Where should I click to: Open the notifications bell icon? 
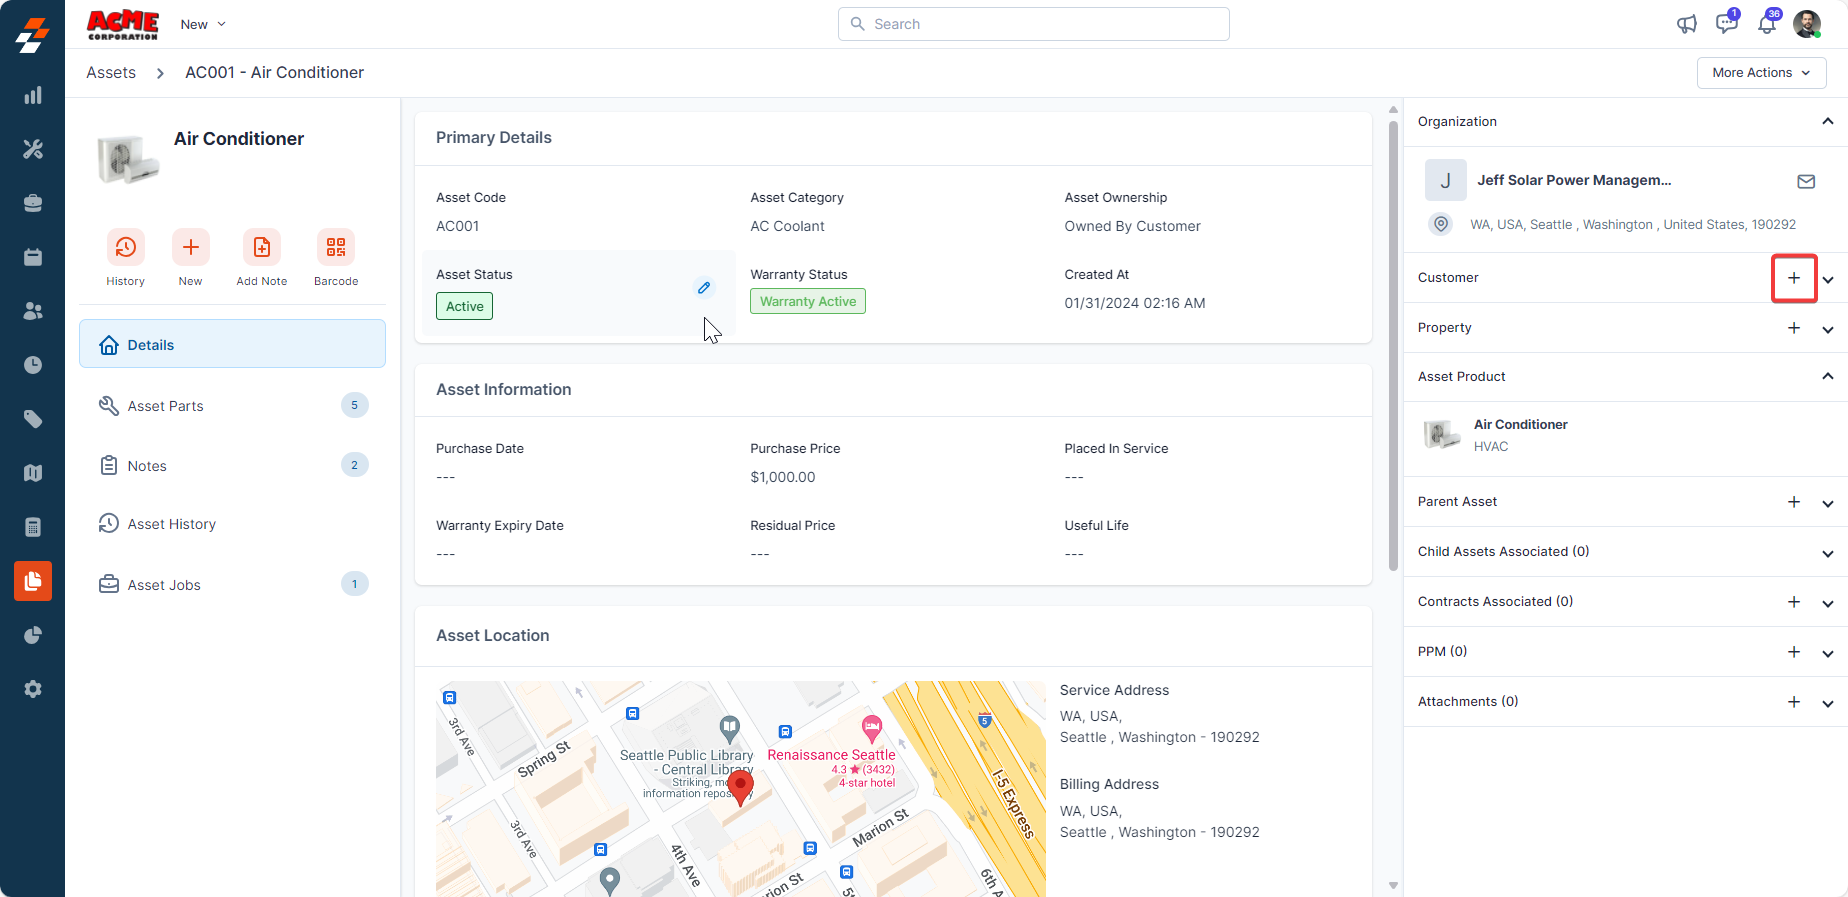[x=1767, y=24]
